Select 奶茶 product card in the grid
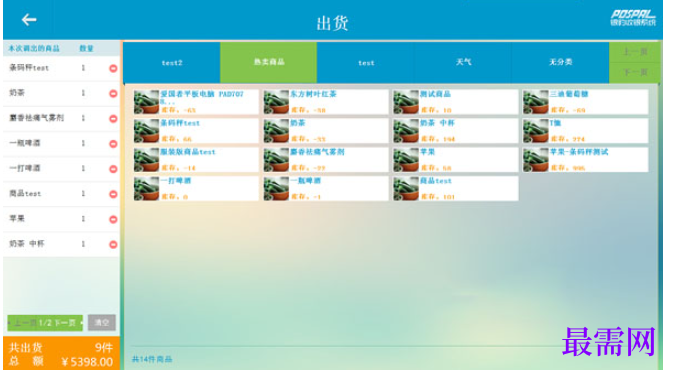The height and width of the screenshot is (373, 674). coord(326,131)
